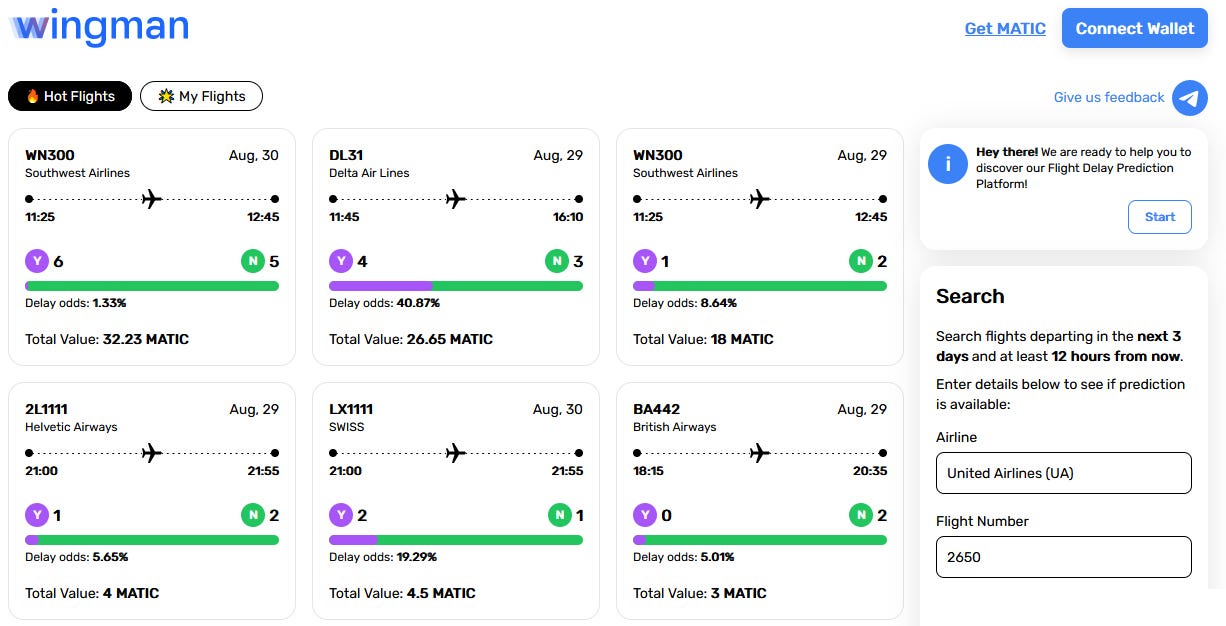Click the Connect Wallet button
The height and width of the screenshot is (626, 1226).
(x=1135, y=28)
